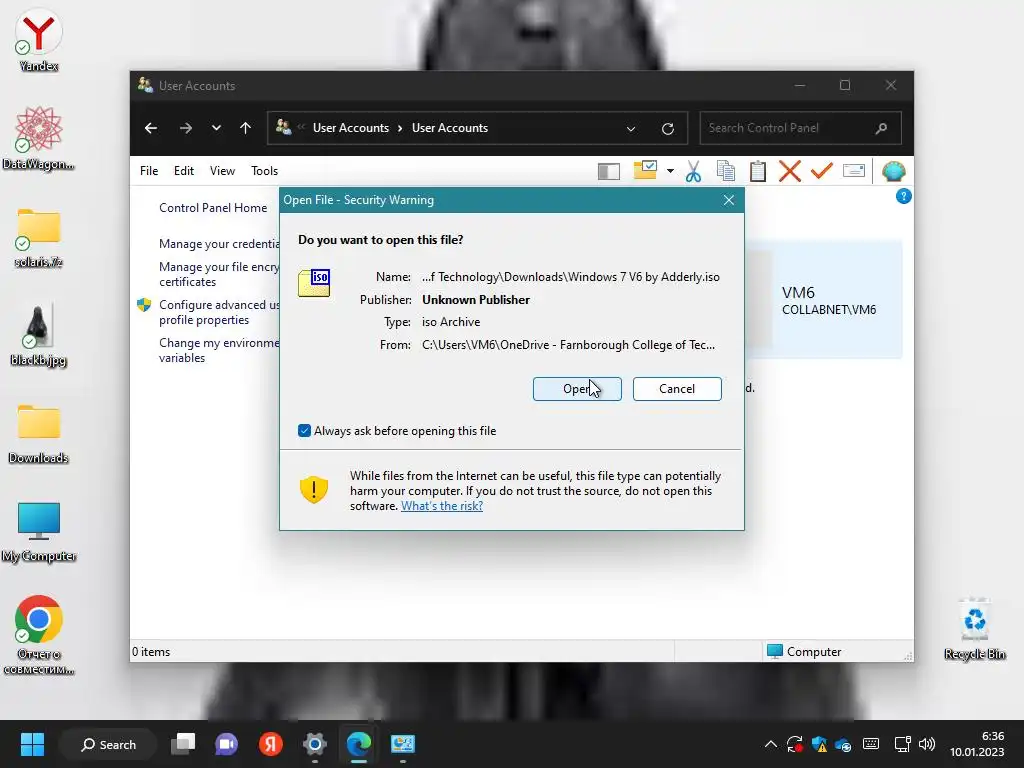Click the touch keyboard tray icon

coord(871,744)
